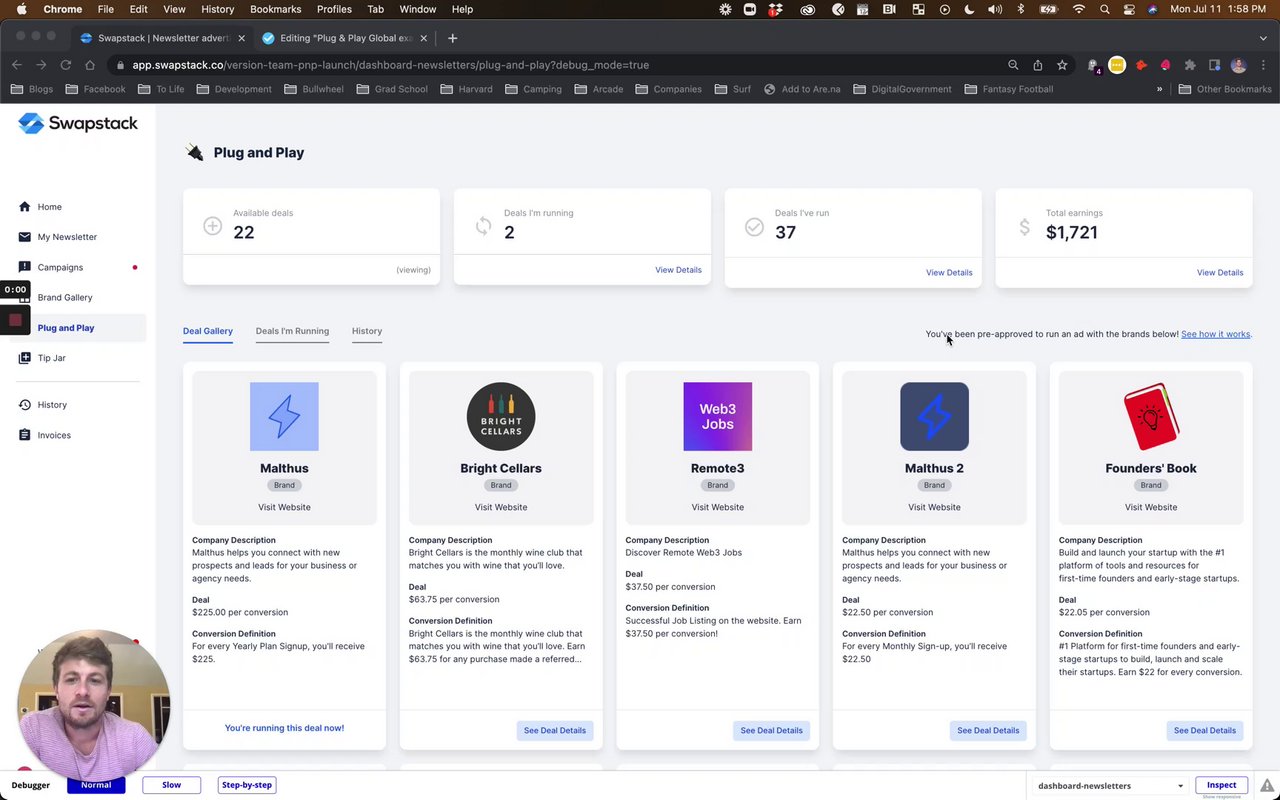Click the Malthus lightning bolt logo

click(284, 416)
